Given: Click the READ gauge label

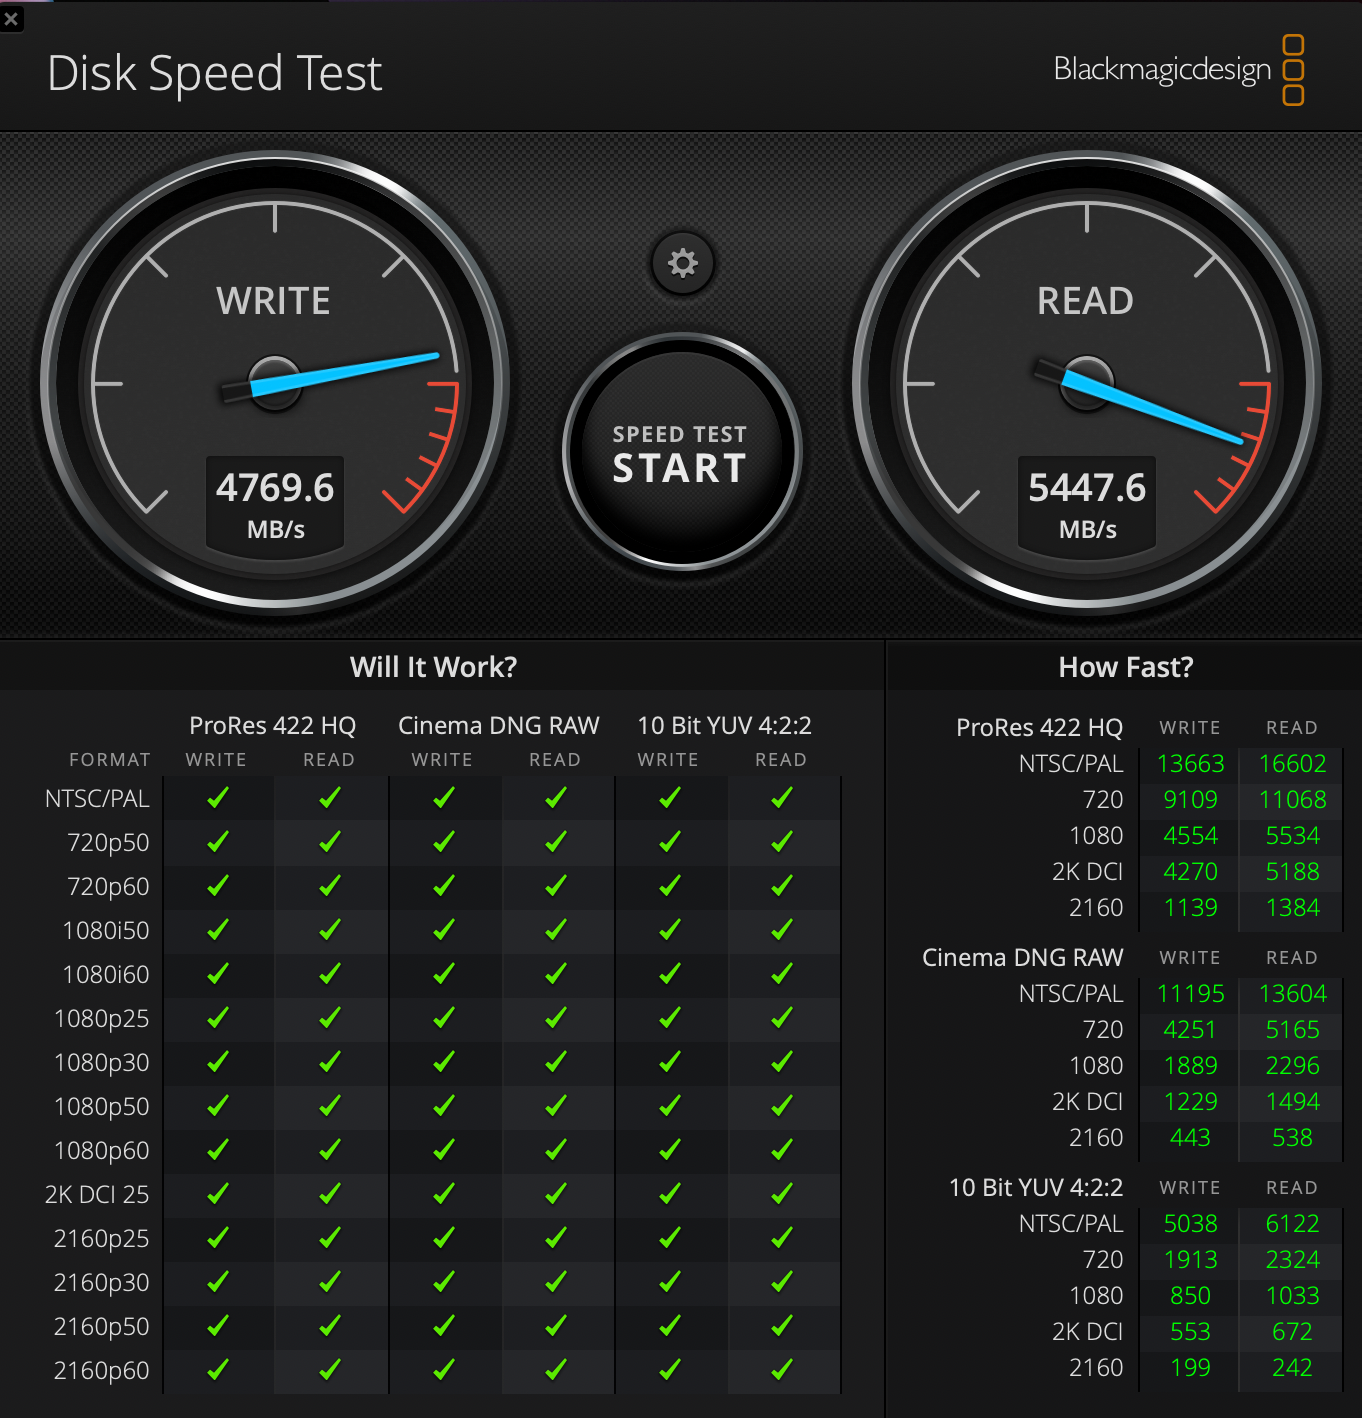Looking at the screenshot, I should (1085, 301).
